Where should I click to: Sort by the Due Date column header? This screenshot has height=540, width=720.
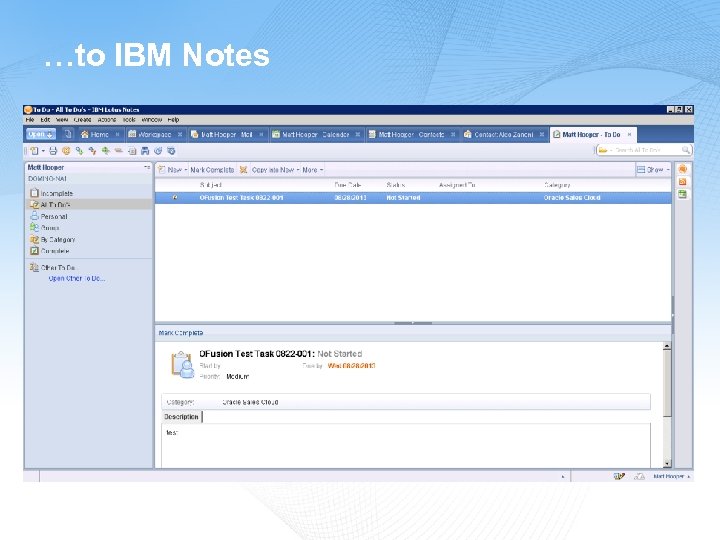348,185
